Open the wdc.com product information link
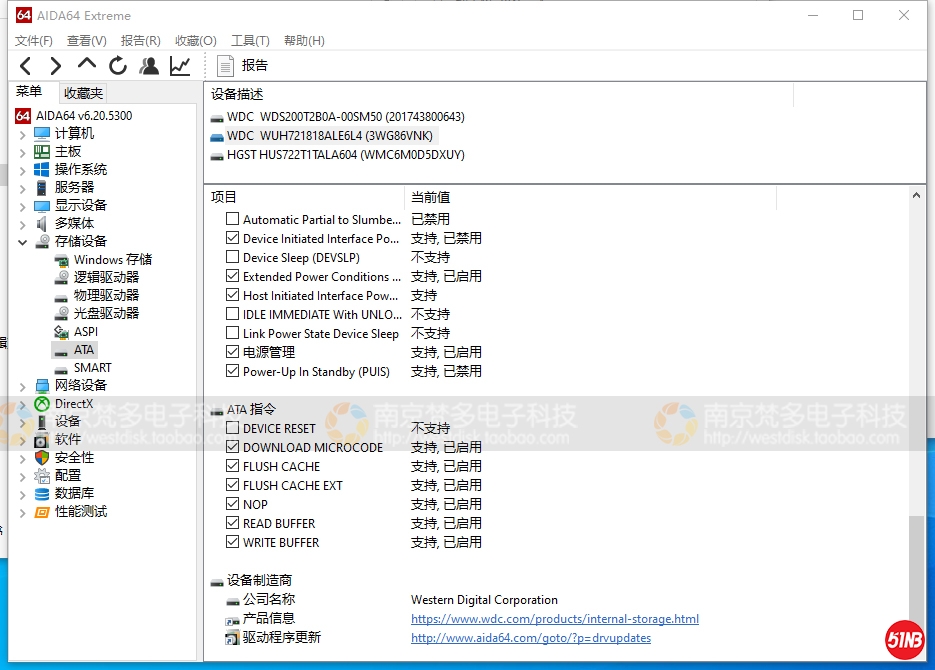Viewport: 935px width, 670px height. [x=554, y=619]
